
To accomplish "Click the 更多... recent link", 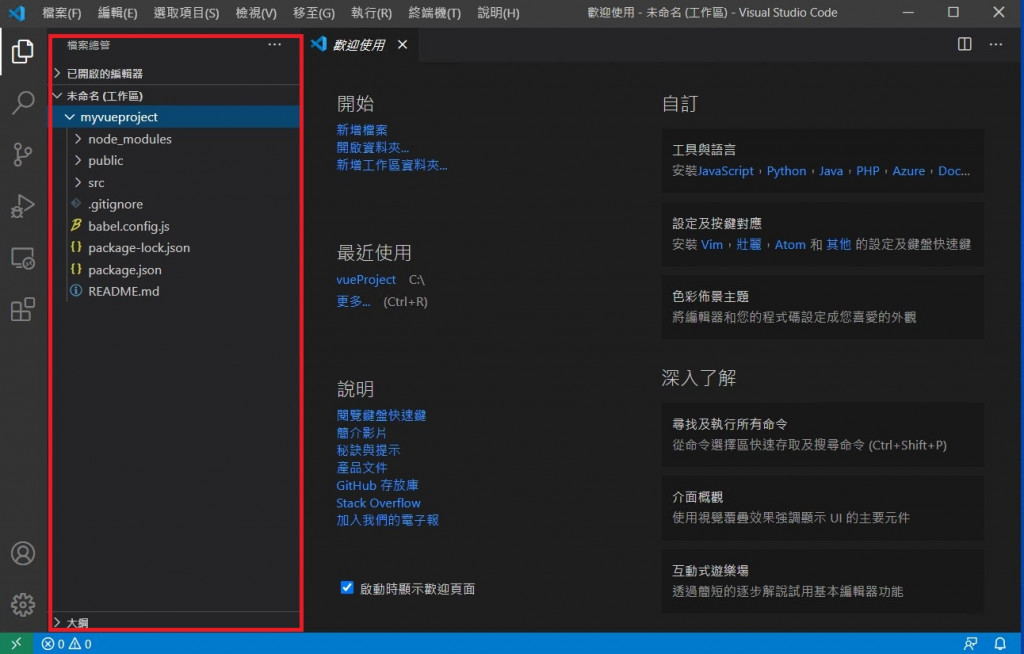I will tap(353, 301).
